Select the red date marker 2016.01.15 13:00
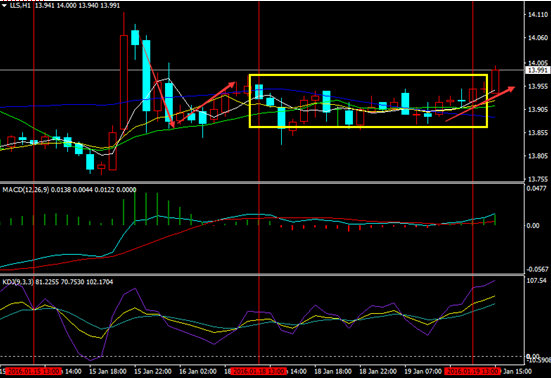The width and height of the screenshot is (551, 378). (x=33, y=371)
